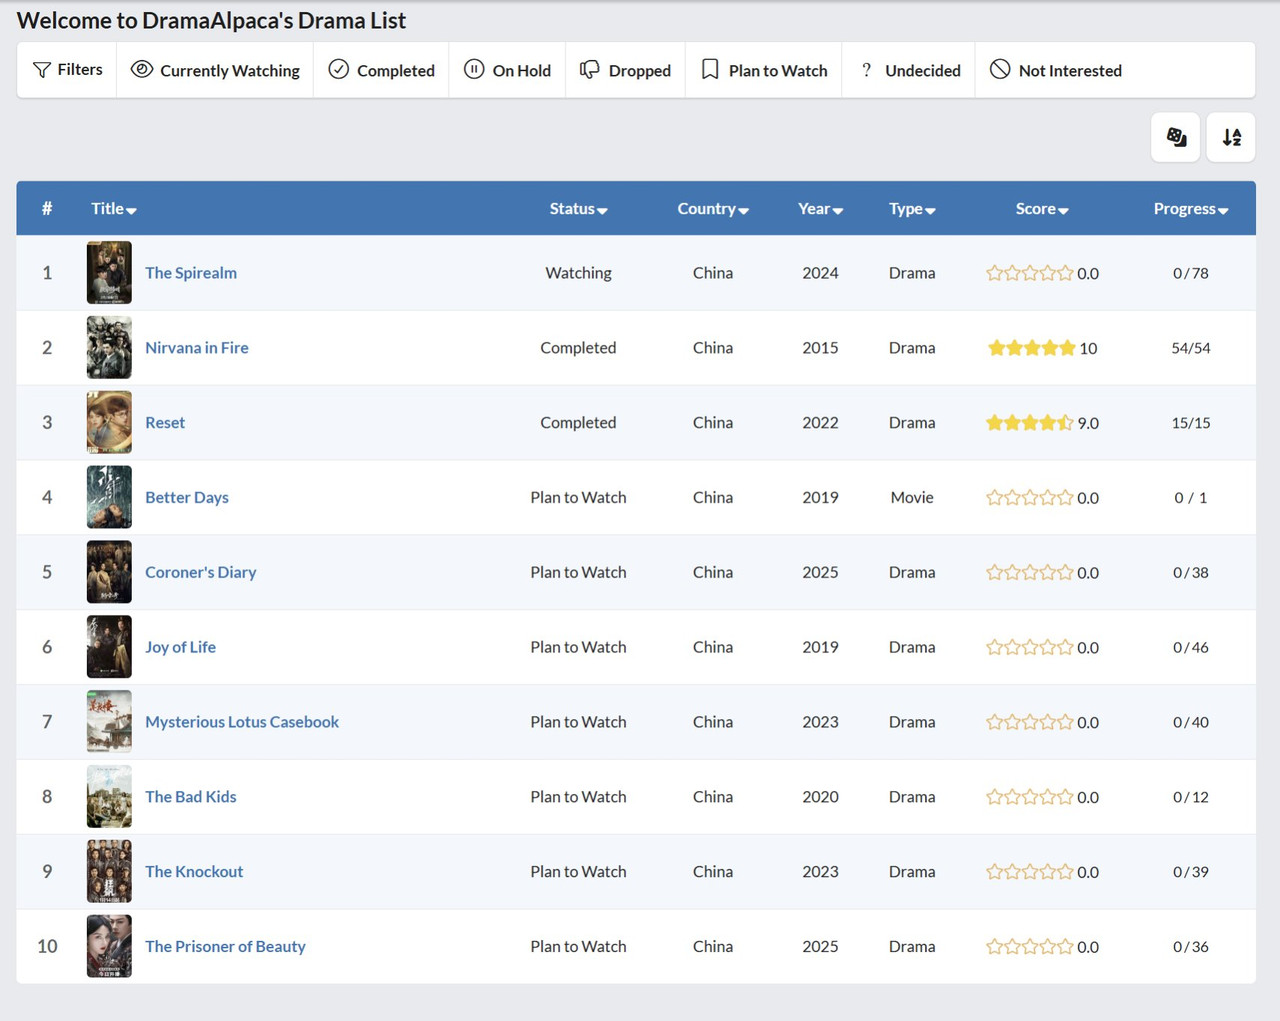
Task: Click Mysterious Lotus Casebook poster thumbnail
Action: pyautogui.click(x=109, y=722)
